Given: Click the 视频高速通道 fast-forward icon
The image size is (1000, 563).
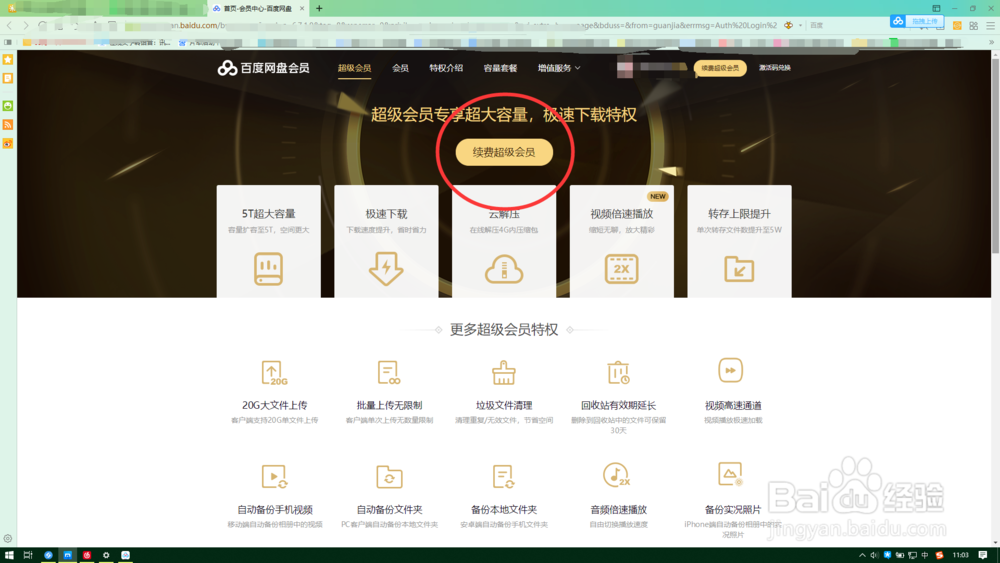Looking at the screenshot, I should pos(730,370).
